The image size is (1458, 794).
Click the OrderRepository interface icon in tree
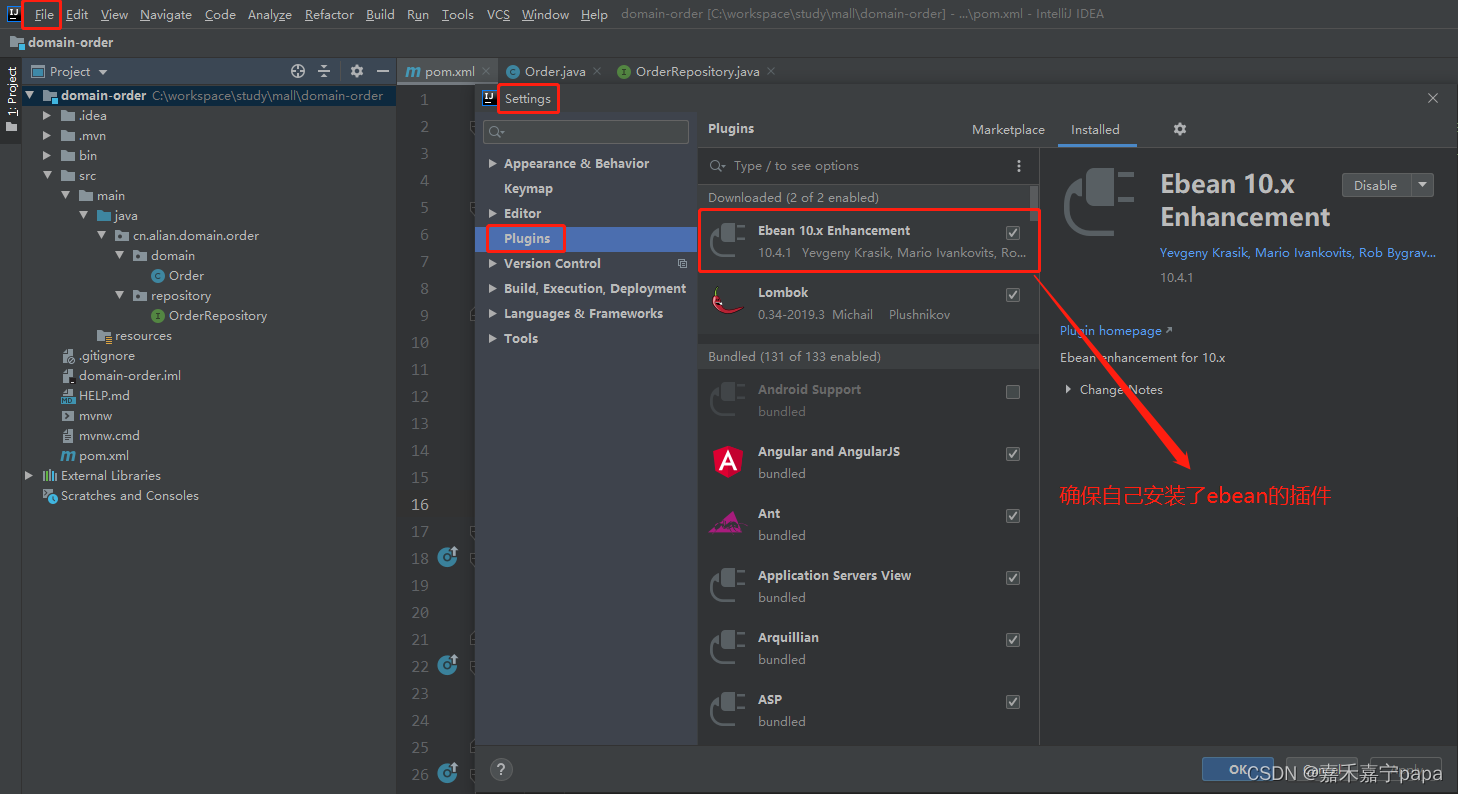pyautogui.click(x=158, y=316)
